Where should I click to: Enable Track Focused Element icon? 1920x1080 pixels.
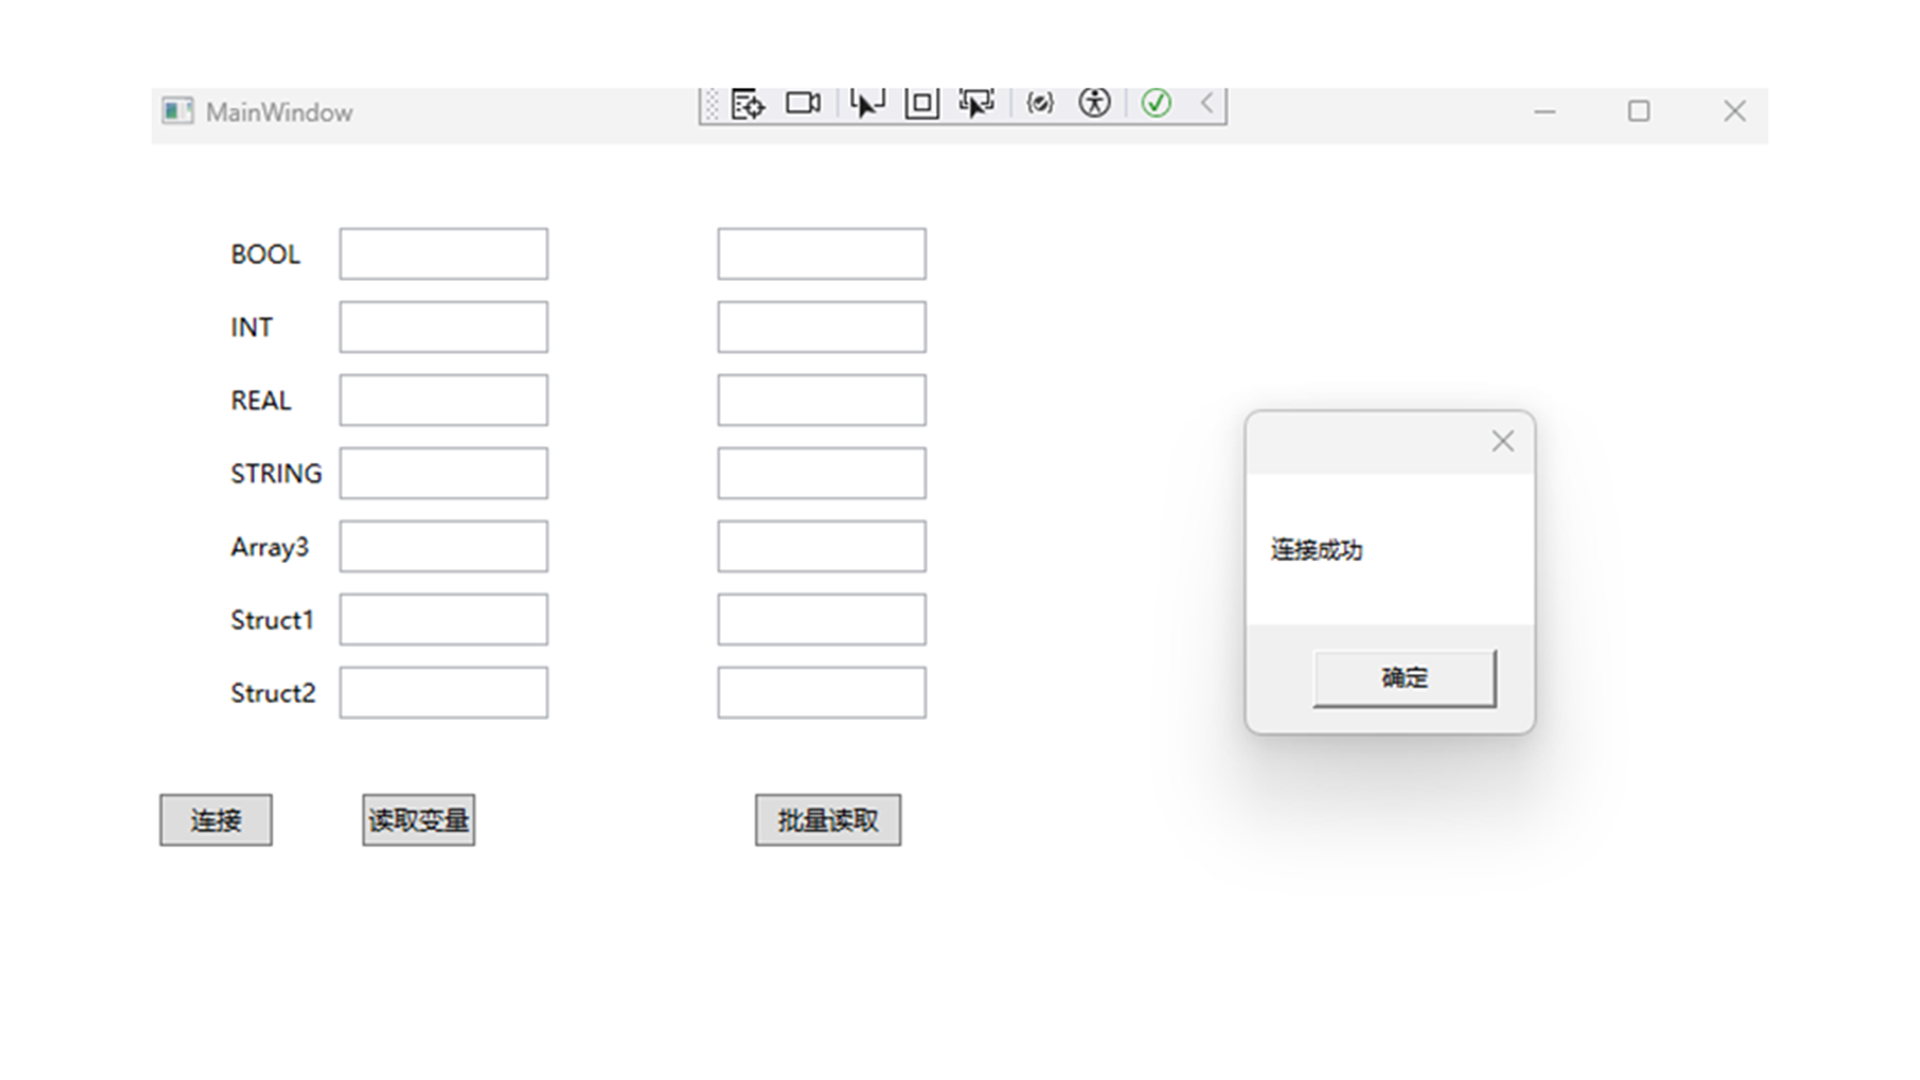click(976, 103)
